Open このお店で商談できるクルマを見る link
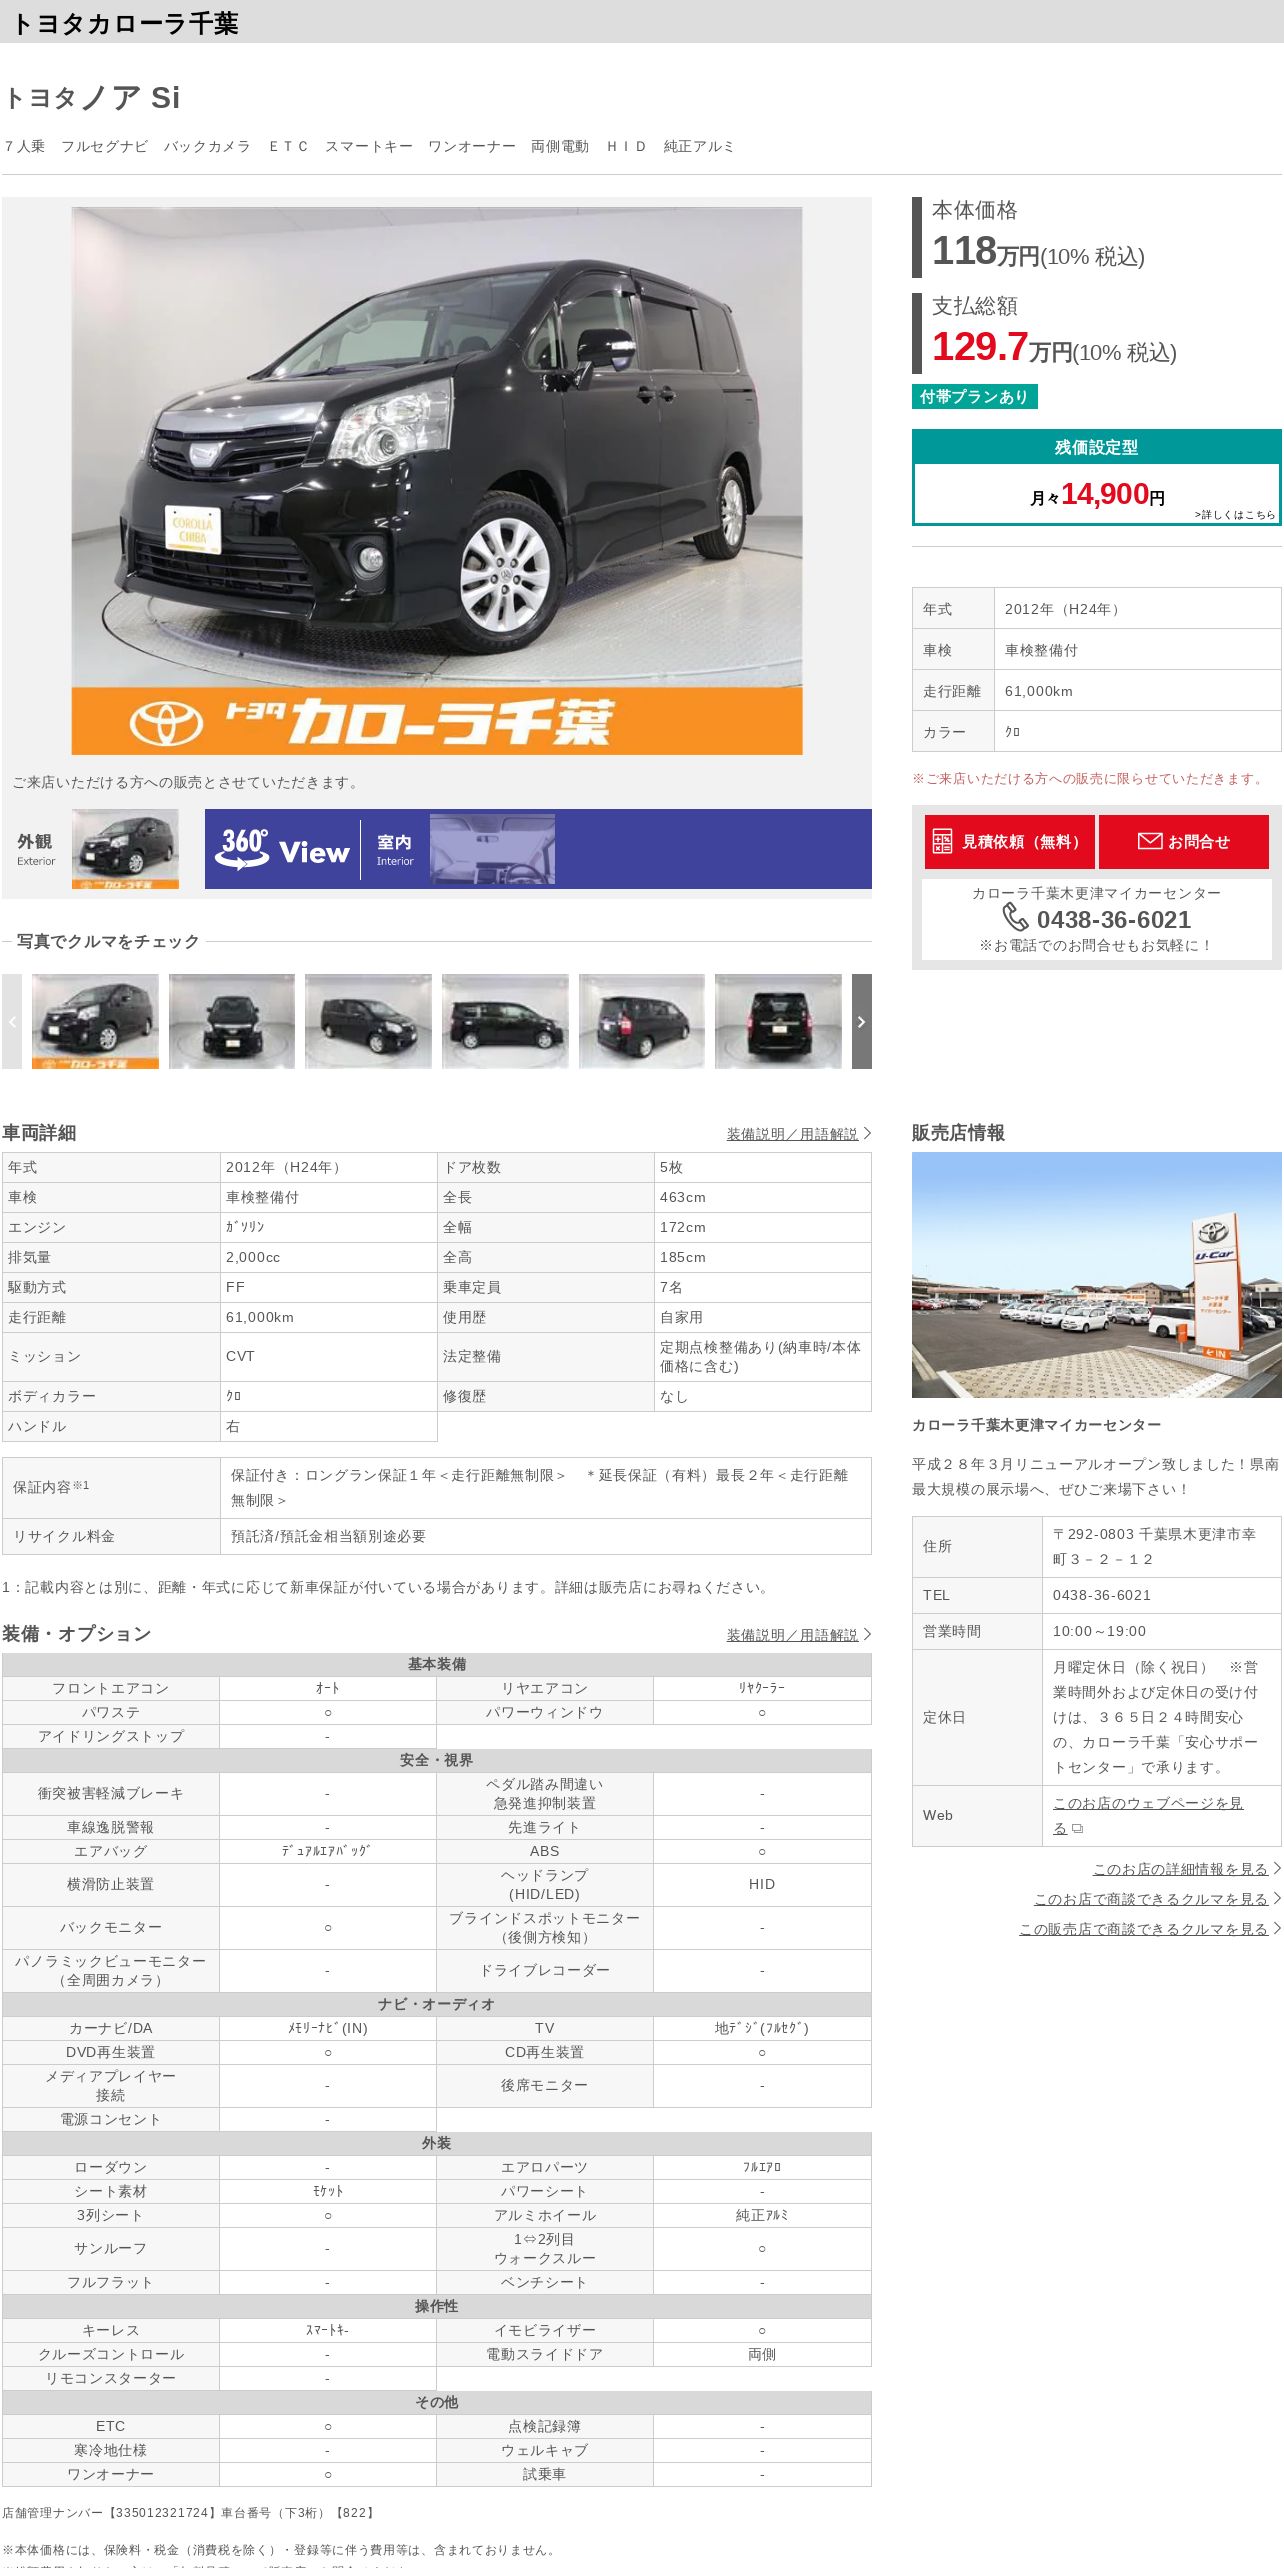Image resolution: width=1284 pixels, height=2568 pixels. [1150, 1899]
